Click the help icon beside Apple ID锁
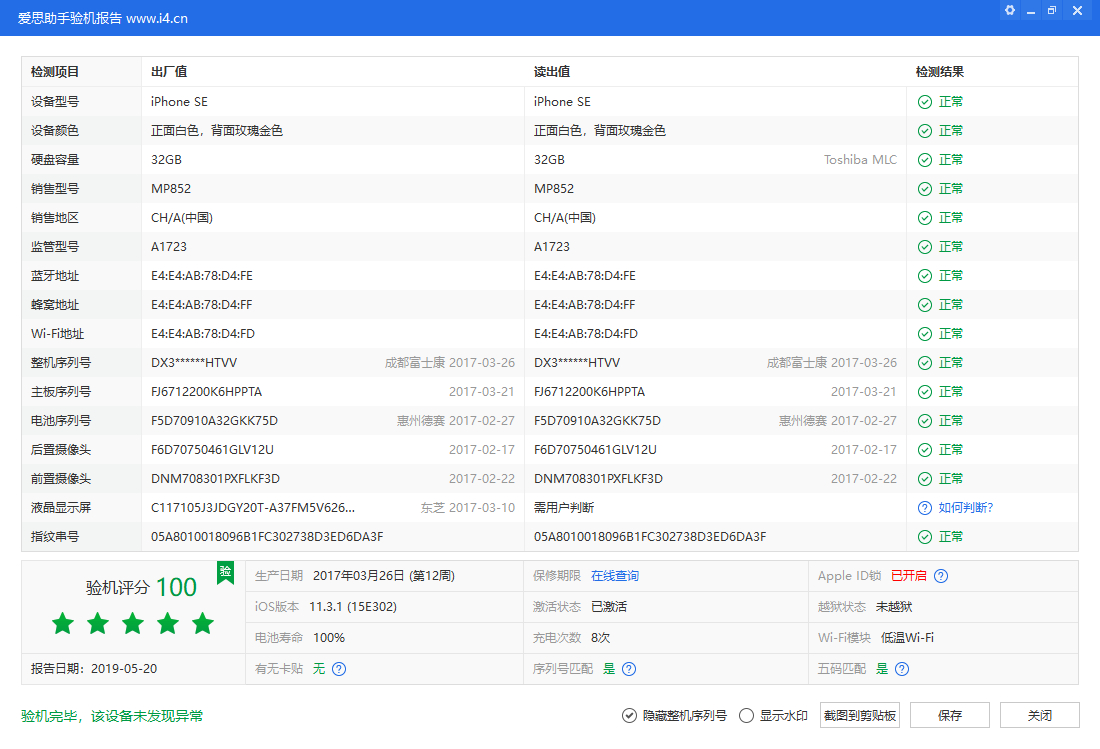This screenshot has width=1100, height=749. point(941,576)
